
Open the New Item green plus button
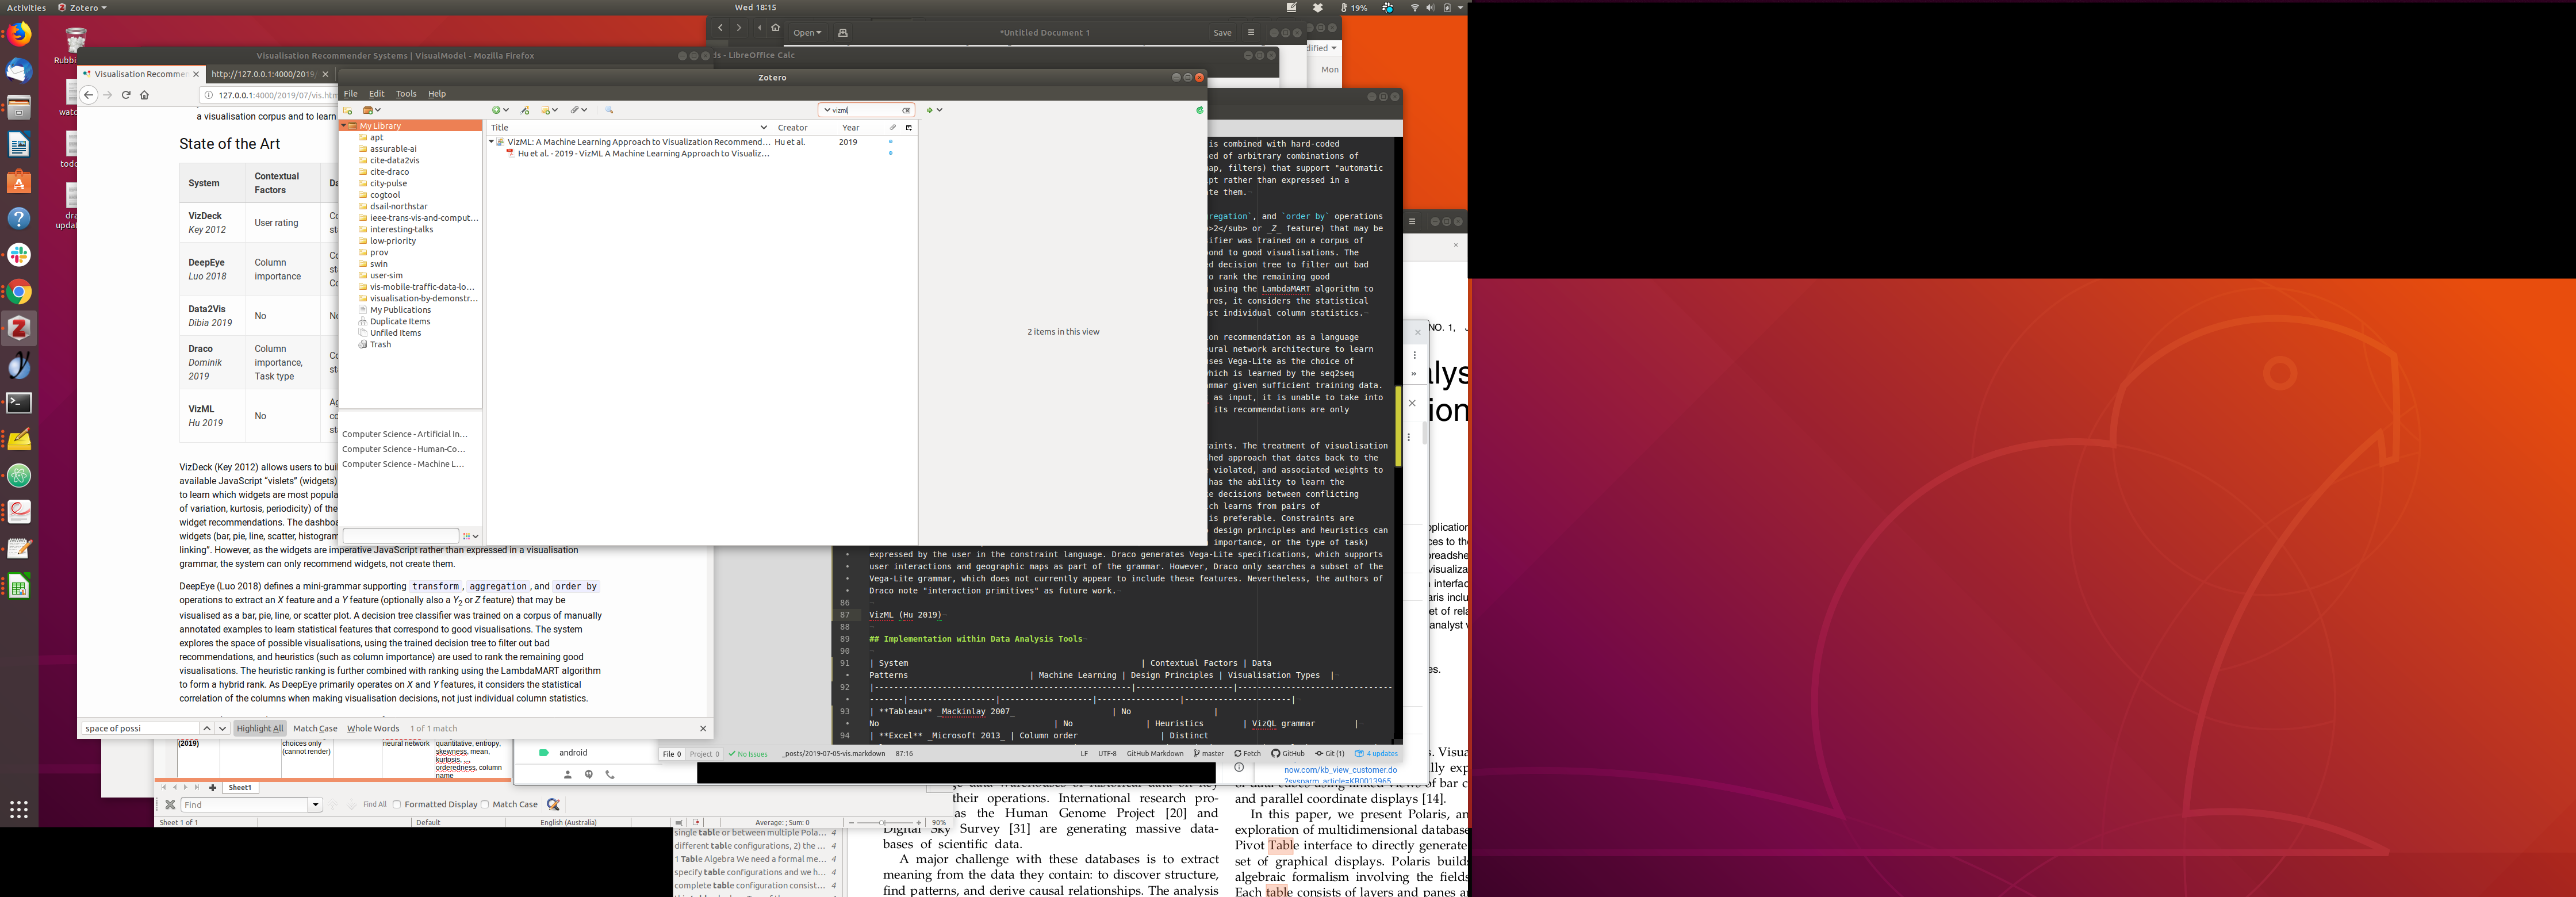pos(497,110)
